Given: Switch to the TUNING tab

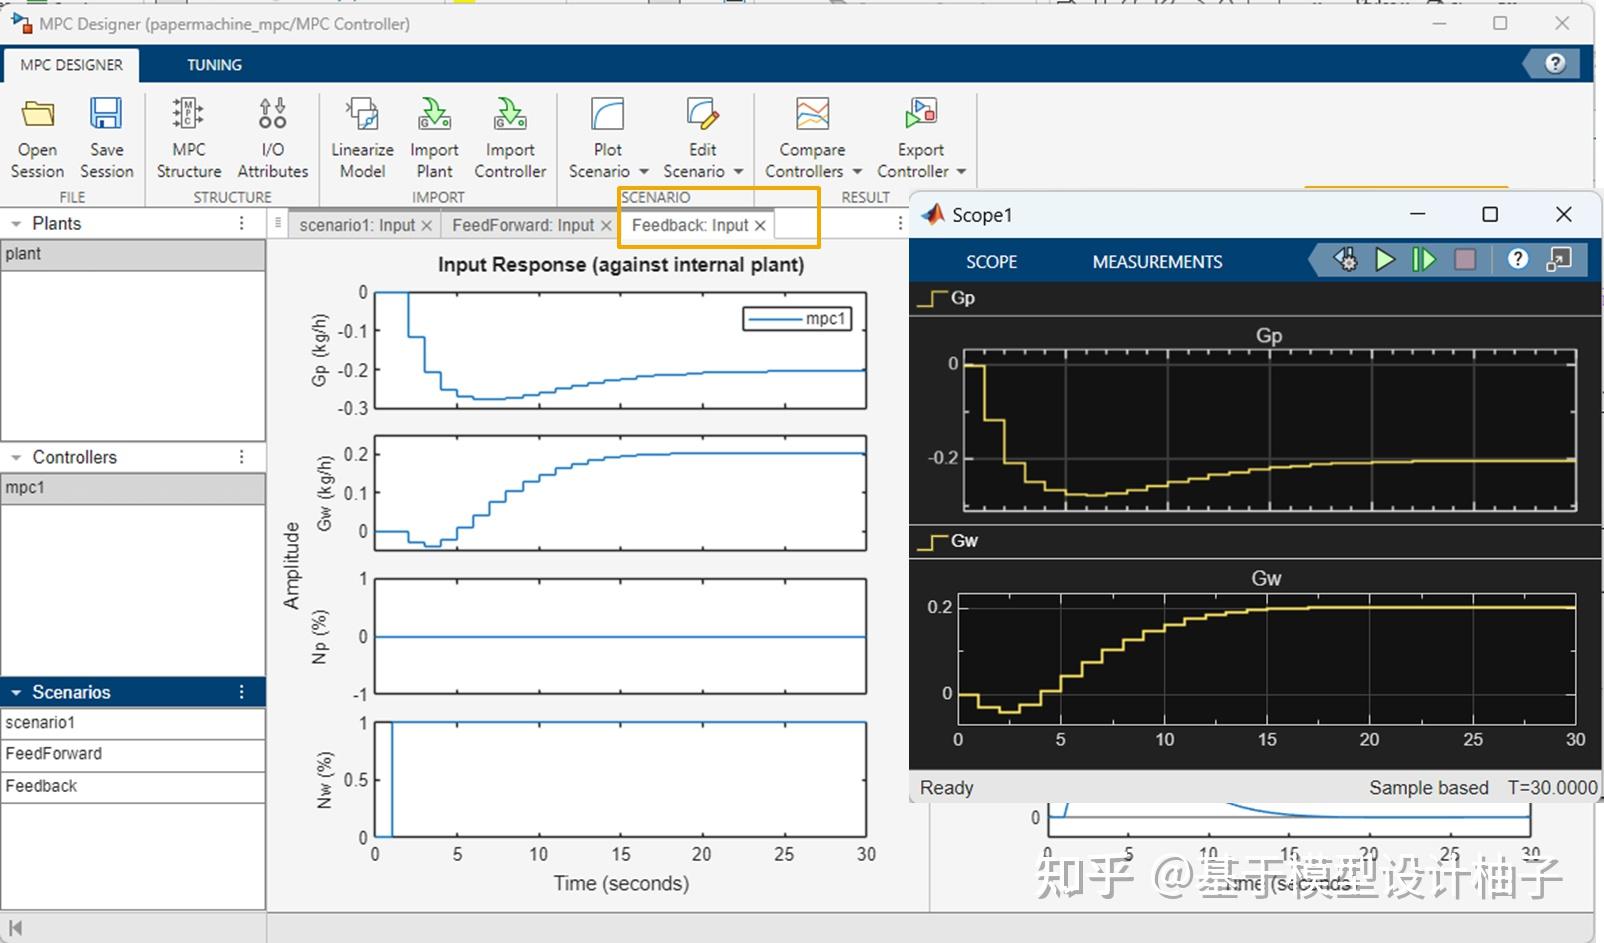Looking at the screenshot, I should point(213,64).
